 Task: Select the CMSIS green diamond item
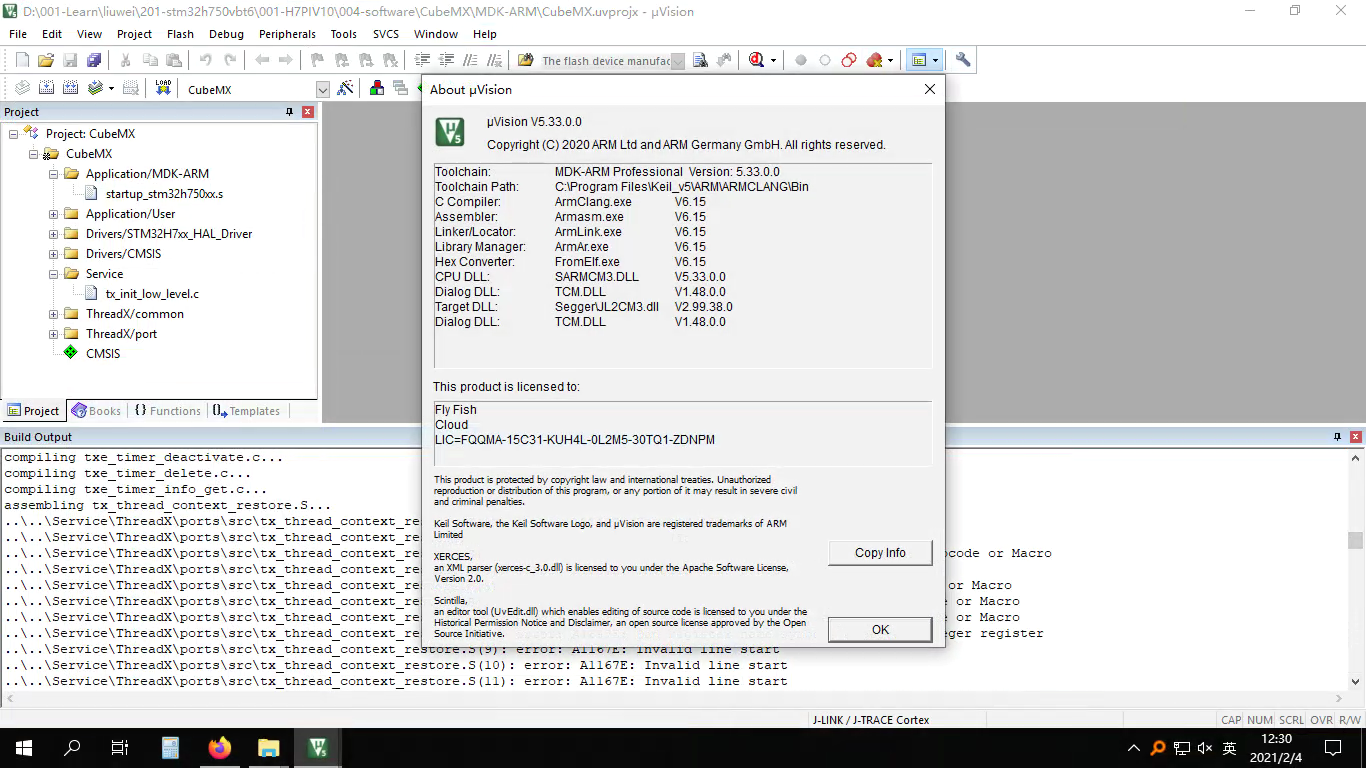coord(103,354)
